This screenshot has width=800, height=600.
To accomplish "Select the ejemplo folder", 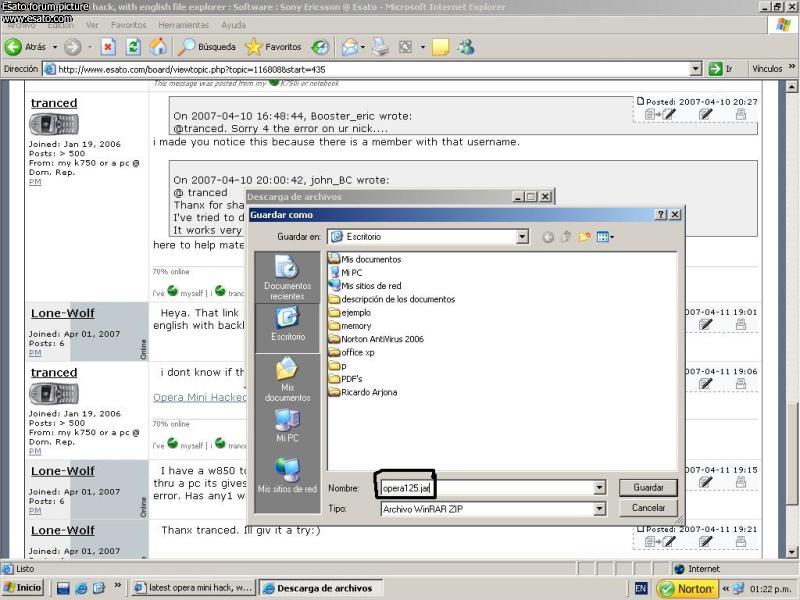I will point(350,312).
